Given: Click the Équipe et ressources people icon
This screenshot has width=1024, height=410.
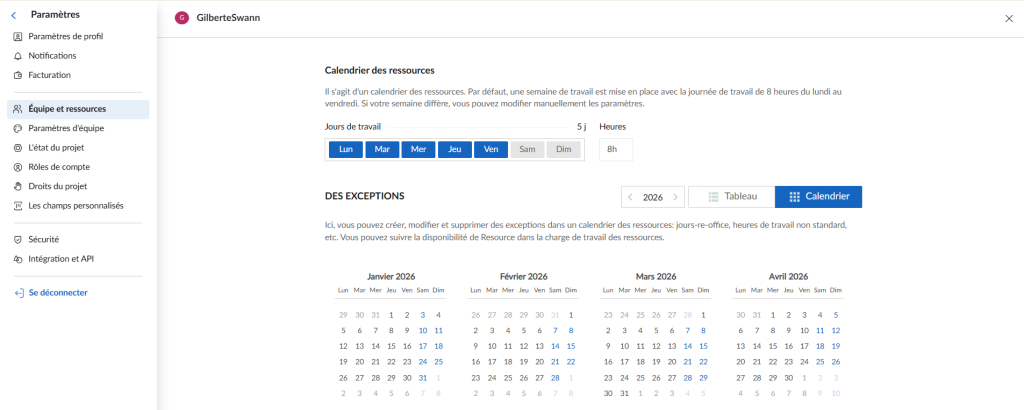Looking at the screenshot, I should point(18,109).
